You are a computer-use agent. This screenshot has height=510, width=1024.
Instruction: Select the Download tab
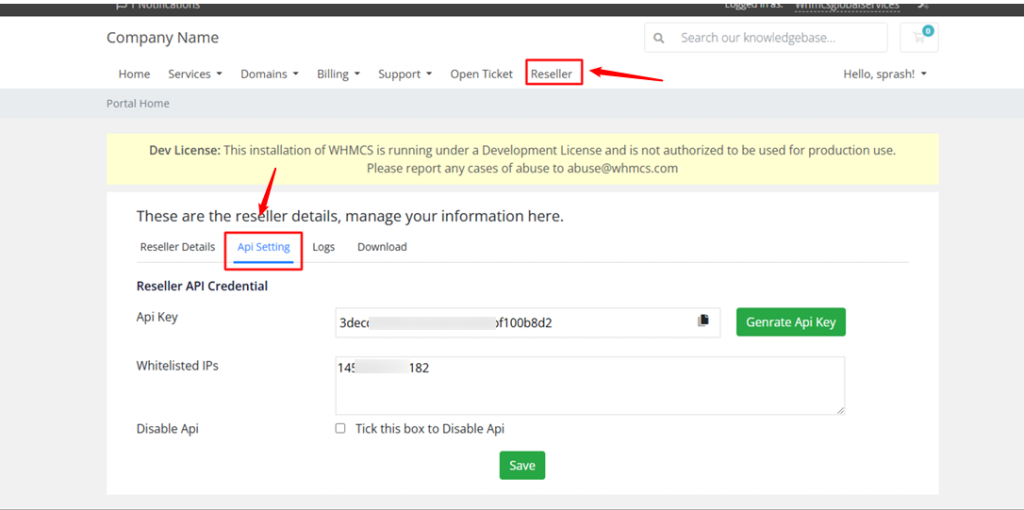point(382,247)
